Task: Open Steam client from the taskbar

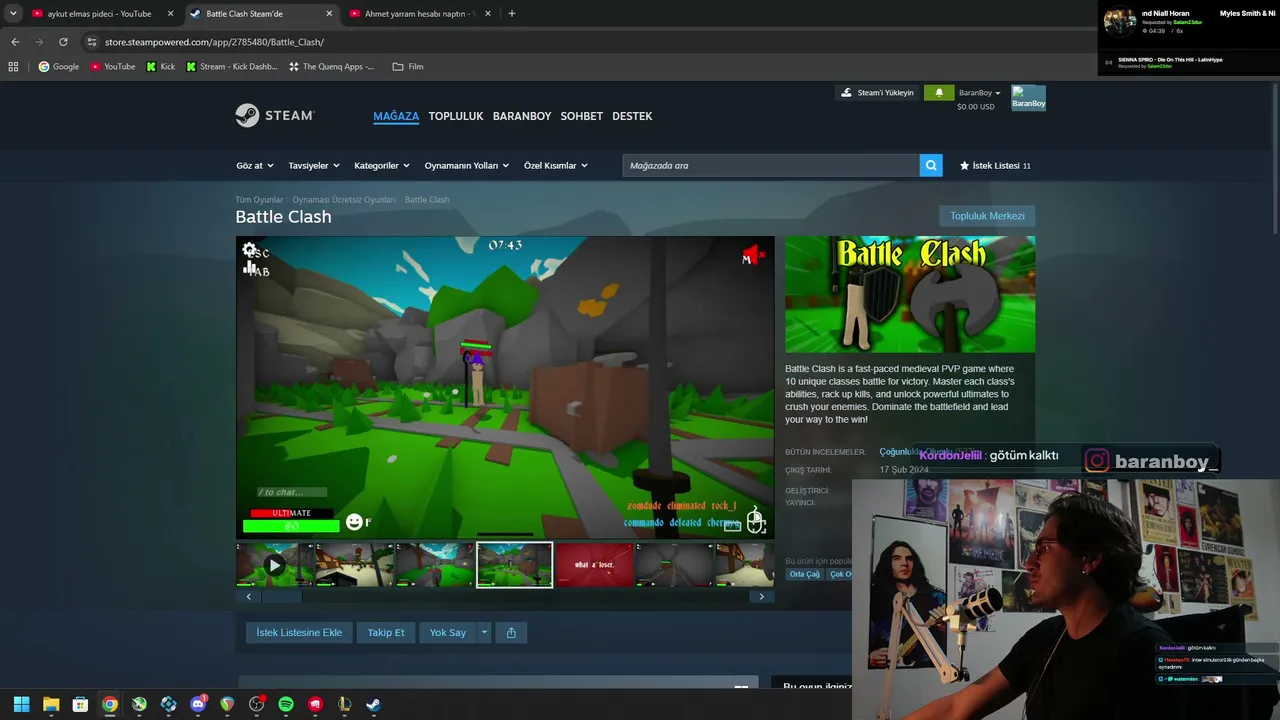Action: coord(373,704)
